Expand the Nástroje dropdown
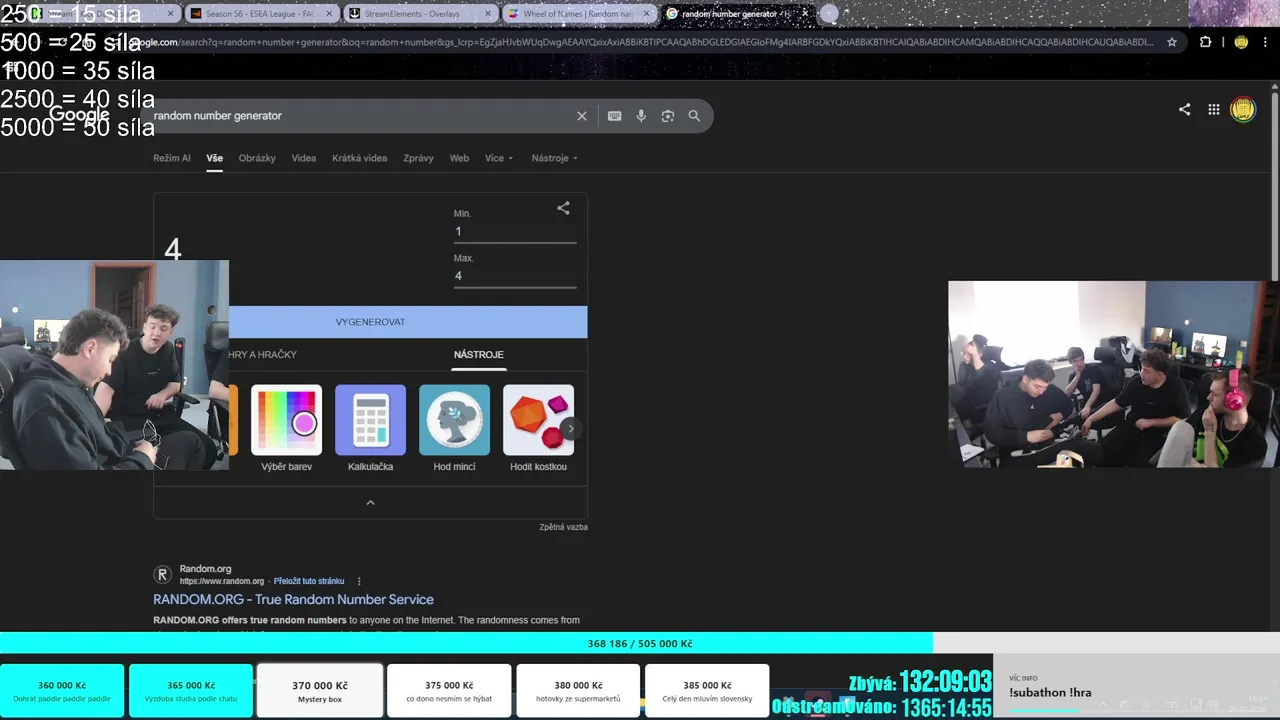 tap(555, 158)
